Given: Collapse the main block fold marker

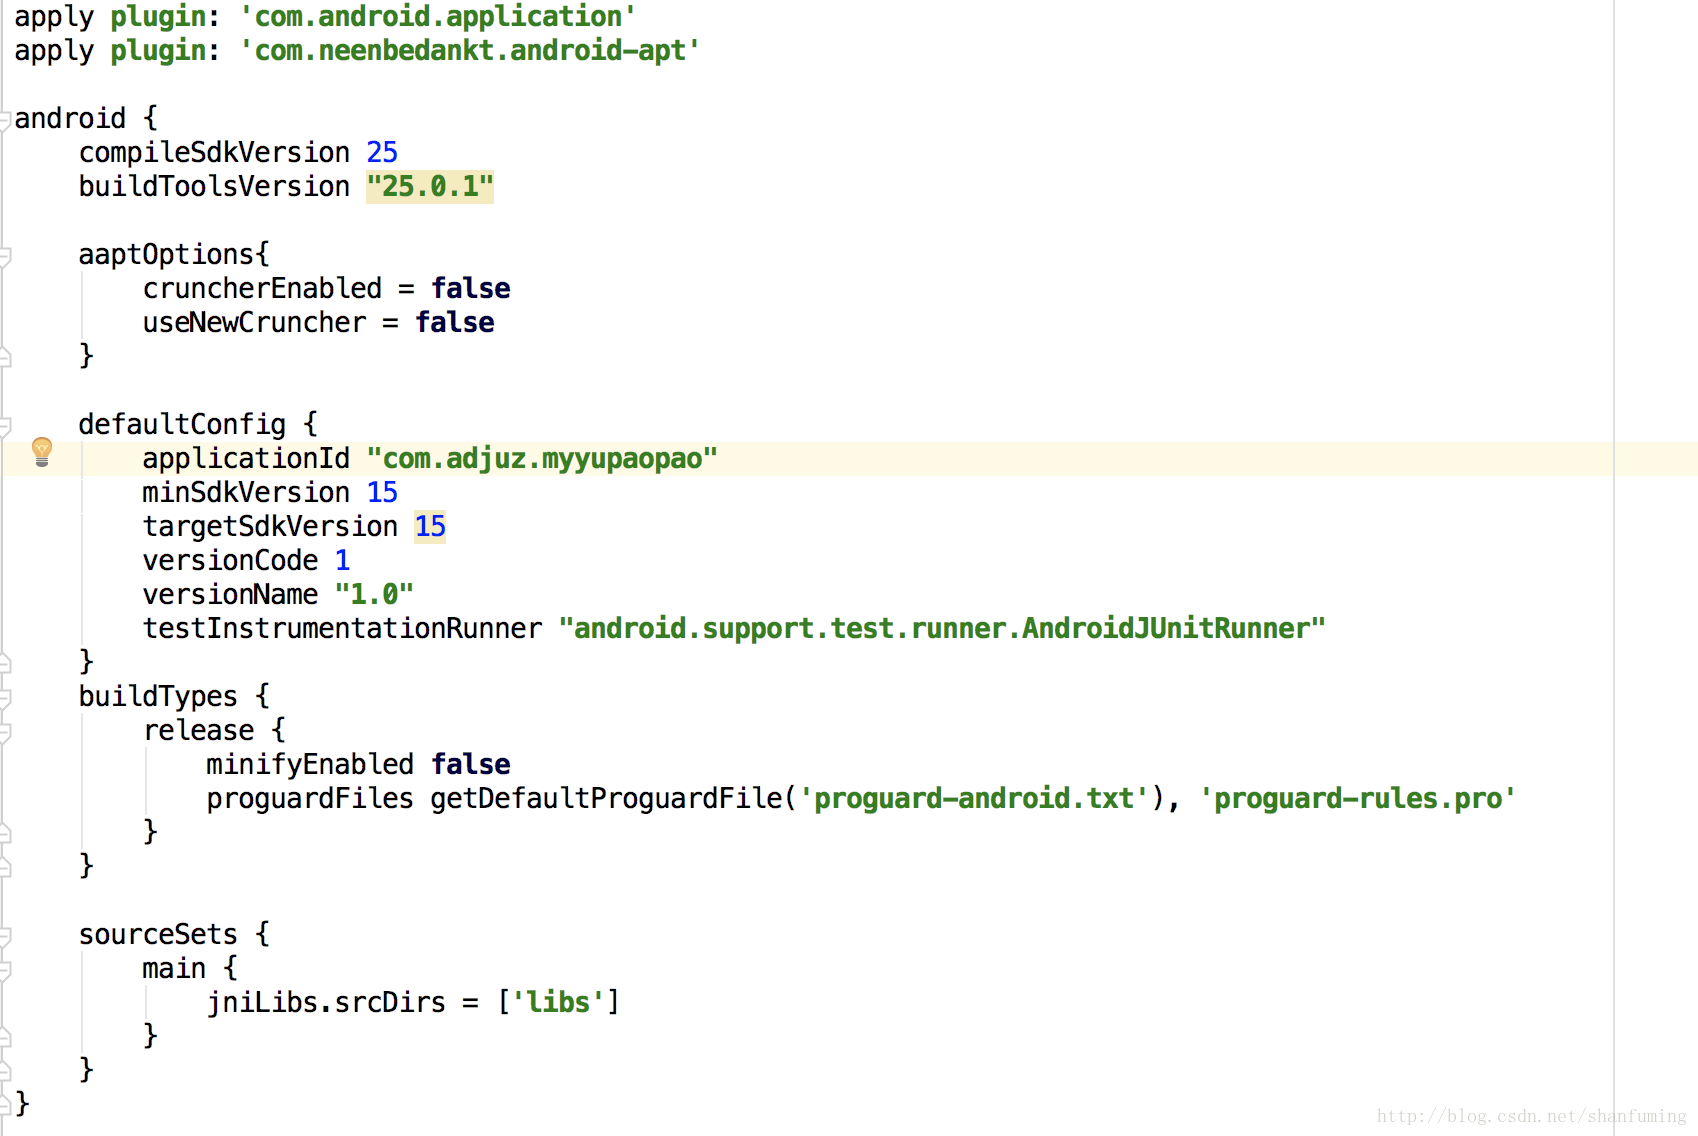Looking at the screenshot, I should tap(5, 969).
